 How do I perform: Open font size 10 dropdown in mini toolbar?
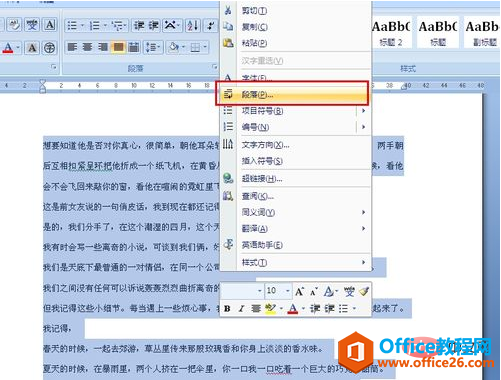tap(287, 291)
